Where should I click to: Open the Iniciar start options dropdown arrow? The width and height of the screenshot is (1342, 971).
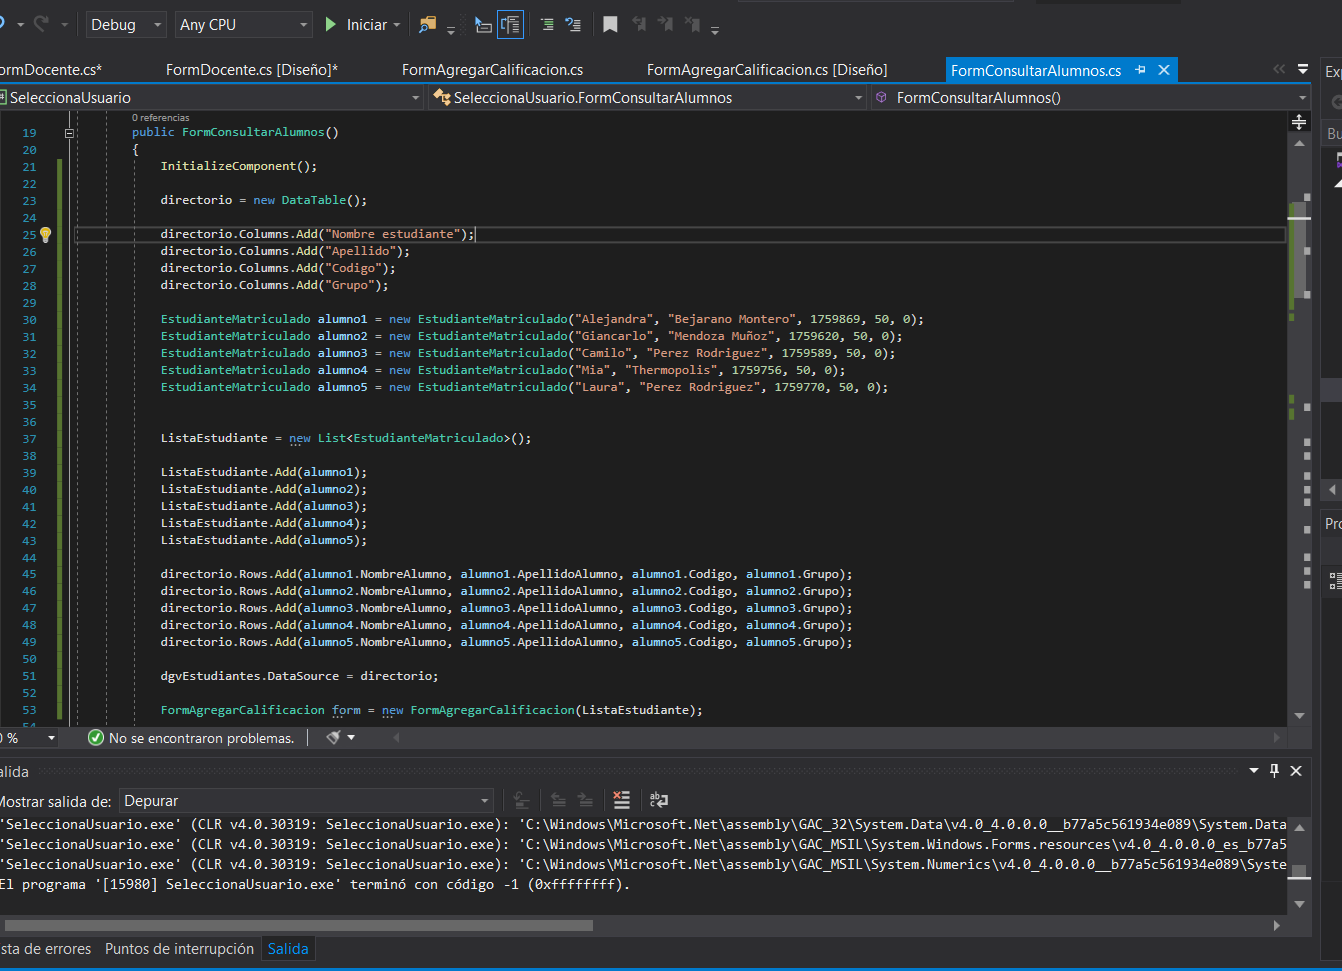tap(397, 25)
